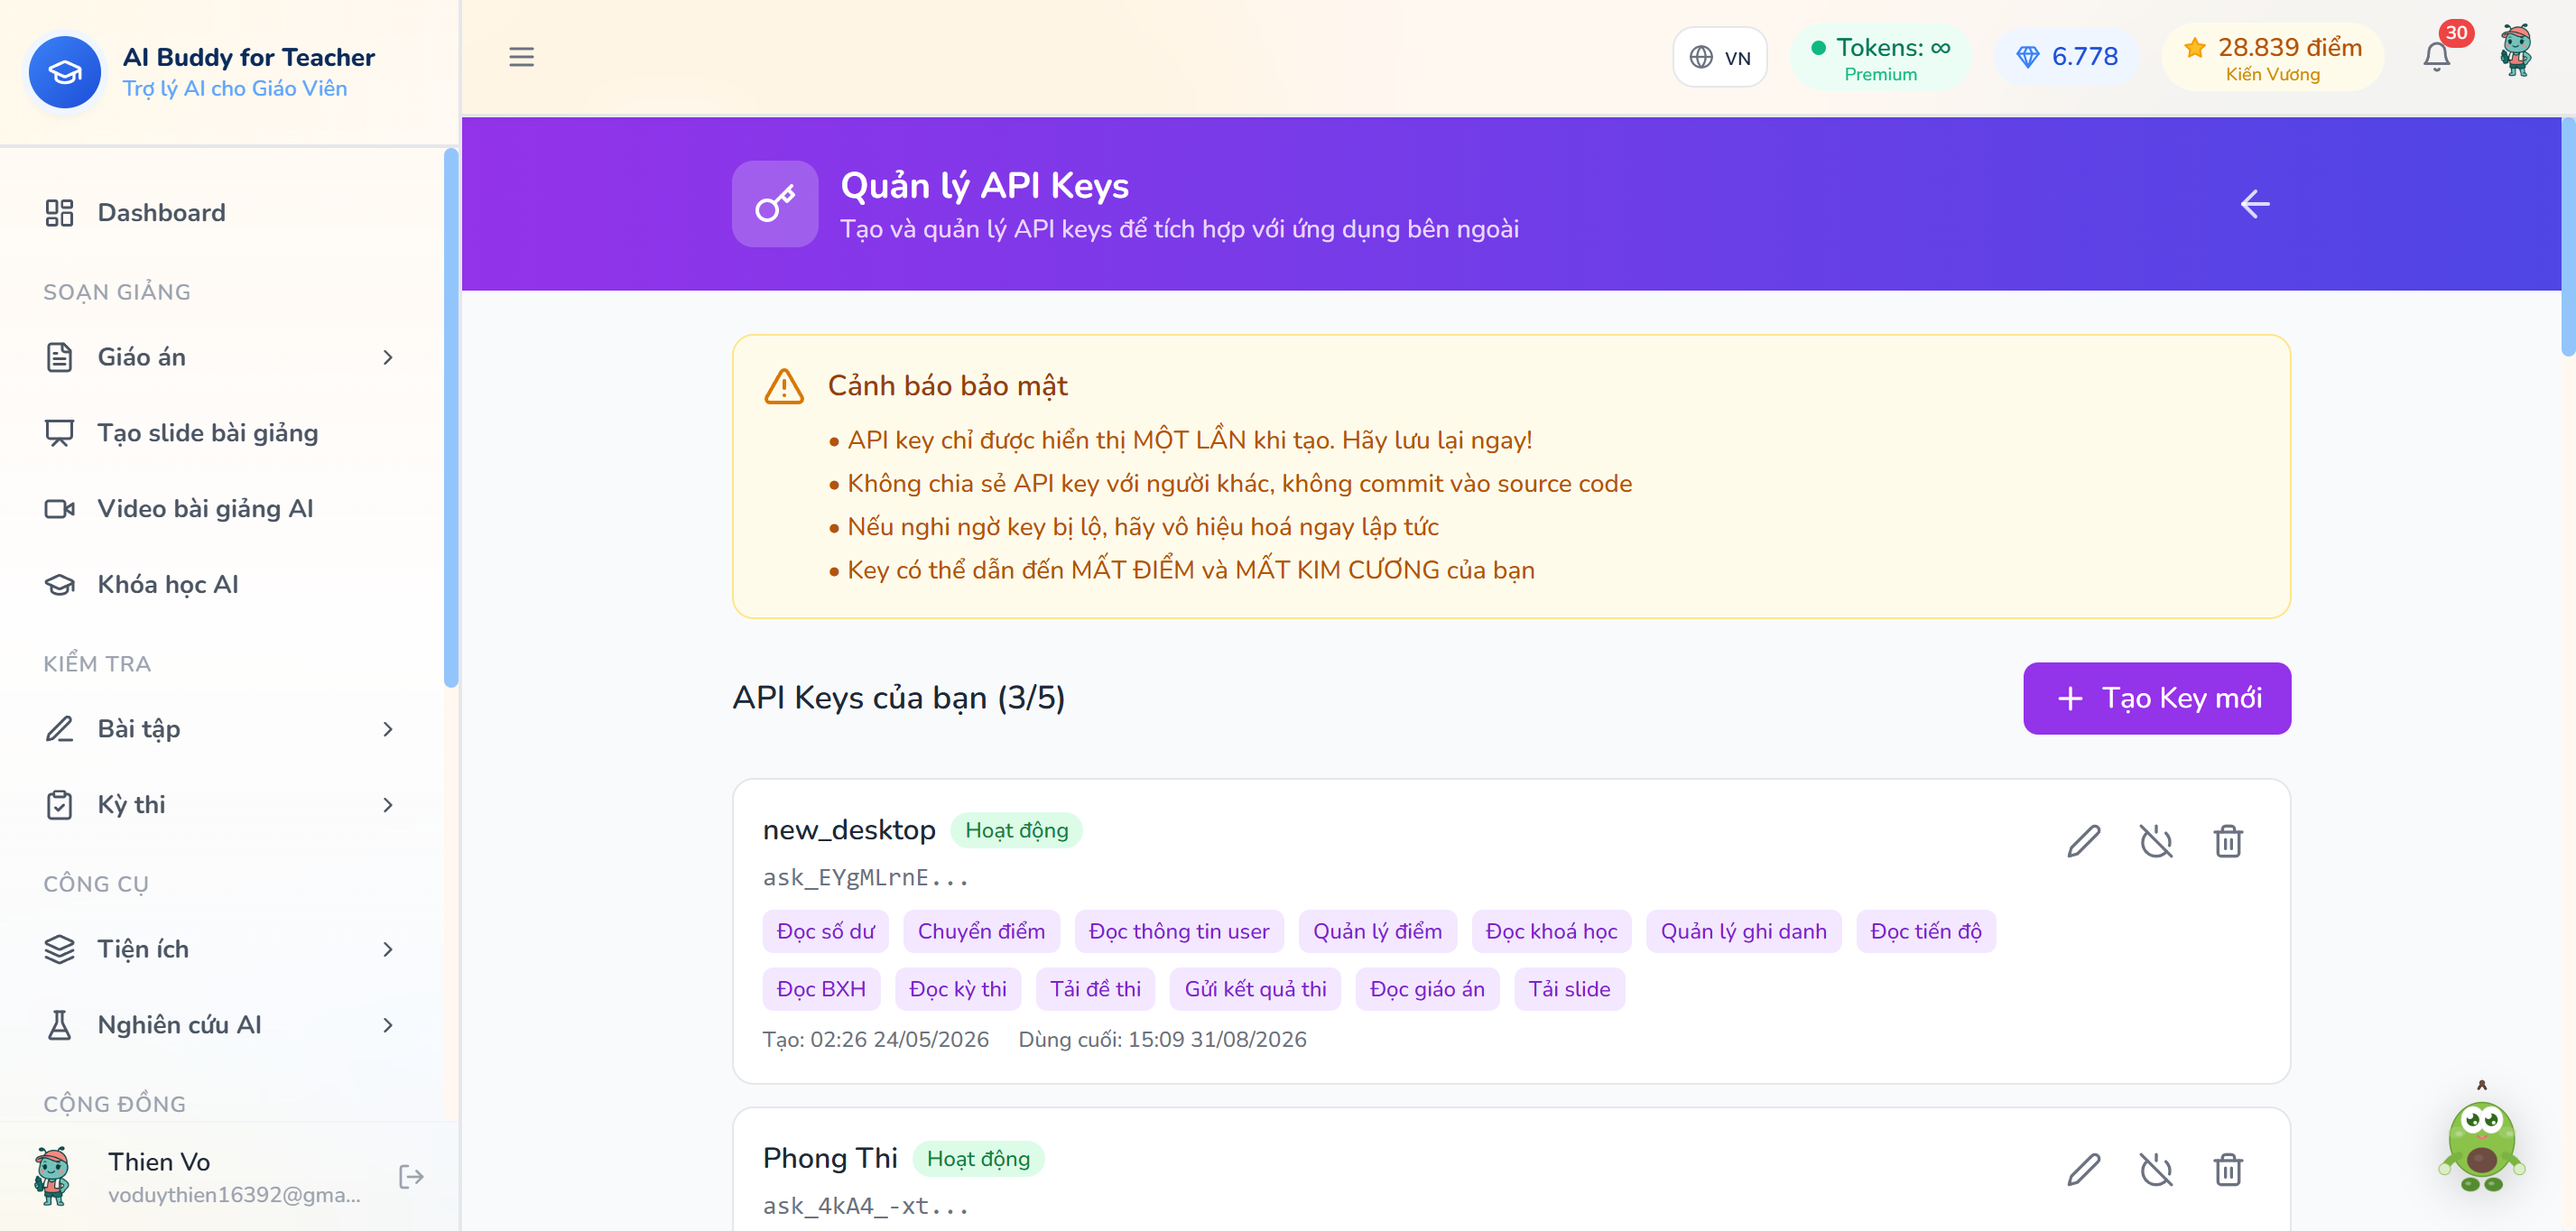This screenshot has width=2576, height=1231.
Task: Click the Hoạt động badge on new_desktop
Action: click(1016, 830)
